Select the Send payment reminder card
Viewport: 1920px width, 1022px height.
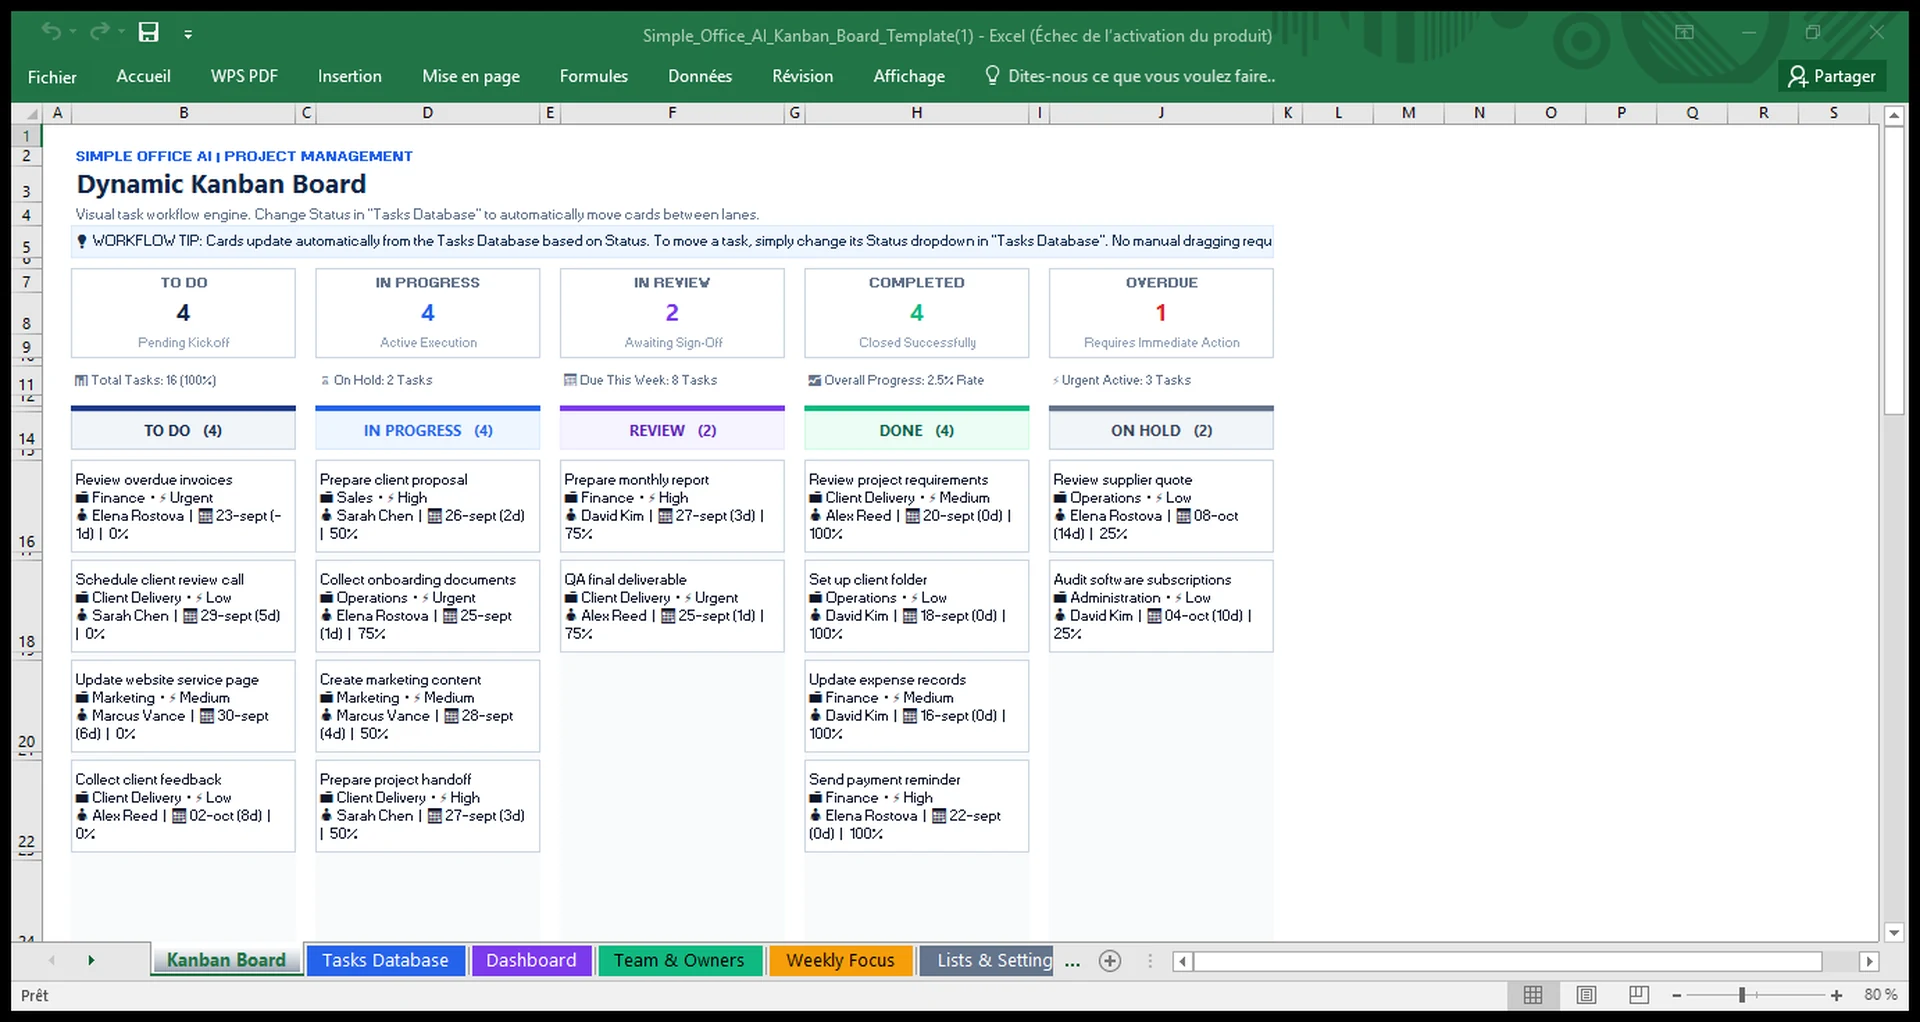click(916, 806)
